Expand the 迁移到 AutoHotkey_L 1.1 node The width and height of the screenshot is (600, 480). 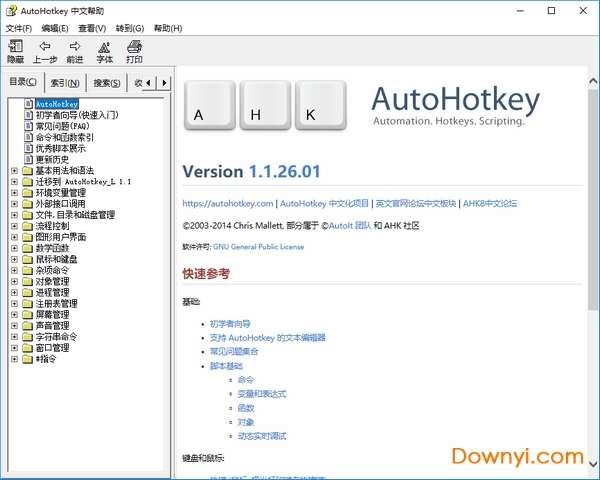[15, 181]
